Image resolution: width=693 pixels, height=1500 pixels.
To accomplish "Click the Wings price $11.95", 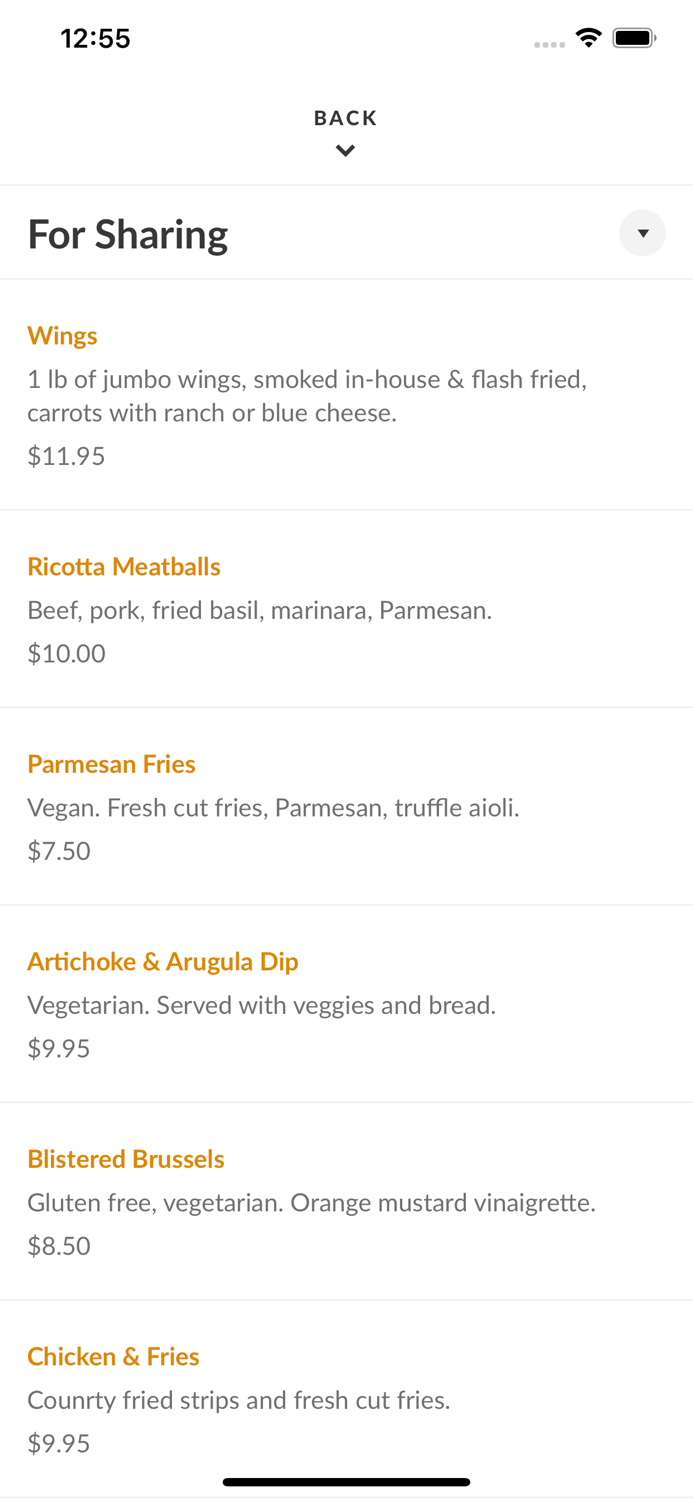I will tap(66, 456).
